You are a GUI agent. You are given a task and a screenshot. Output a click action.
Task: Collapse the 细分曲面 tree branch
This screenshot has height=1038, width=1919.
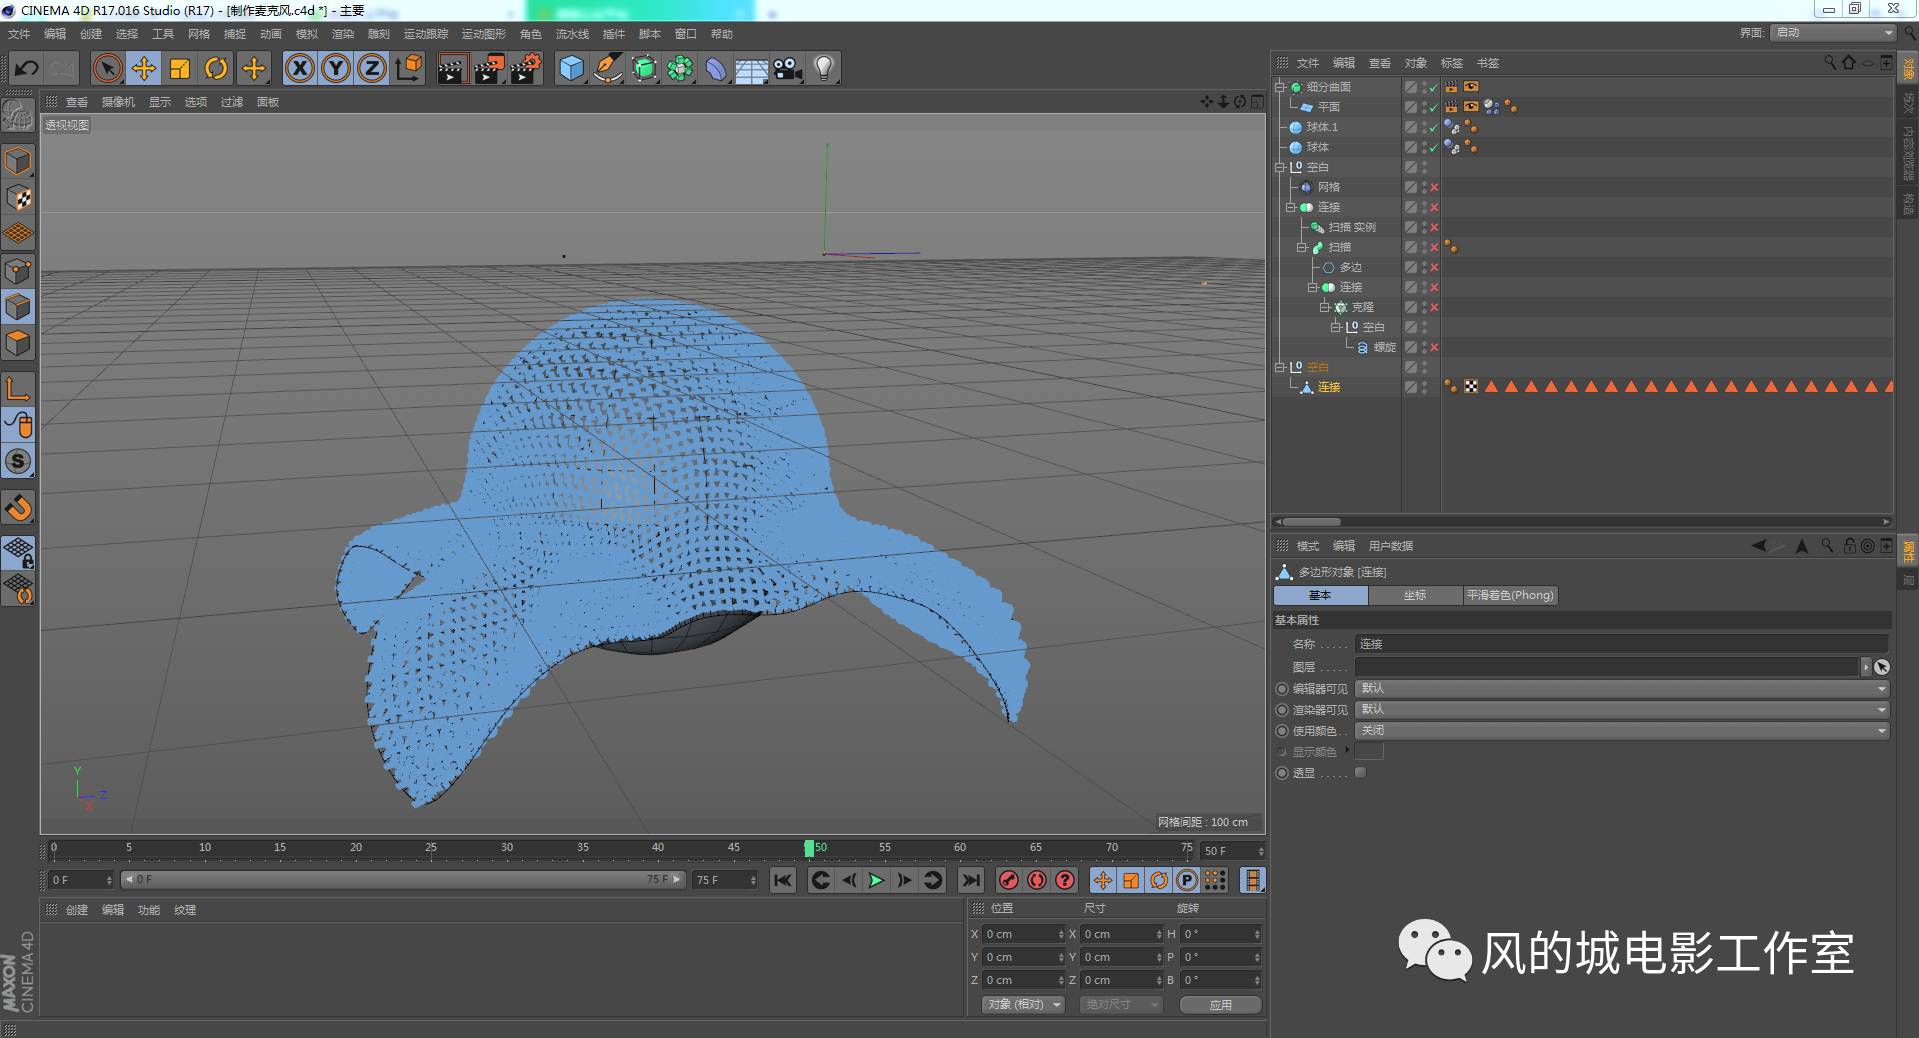[x=1281, y=87]
